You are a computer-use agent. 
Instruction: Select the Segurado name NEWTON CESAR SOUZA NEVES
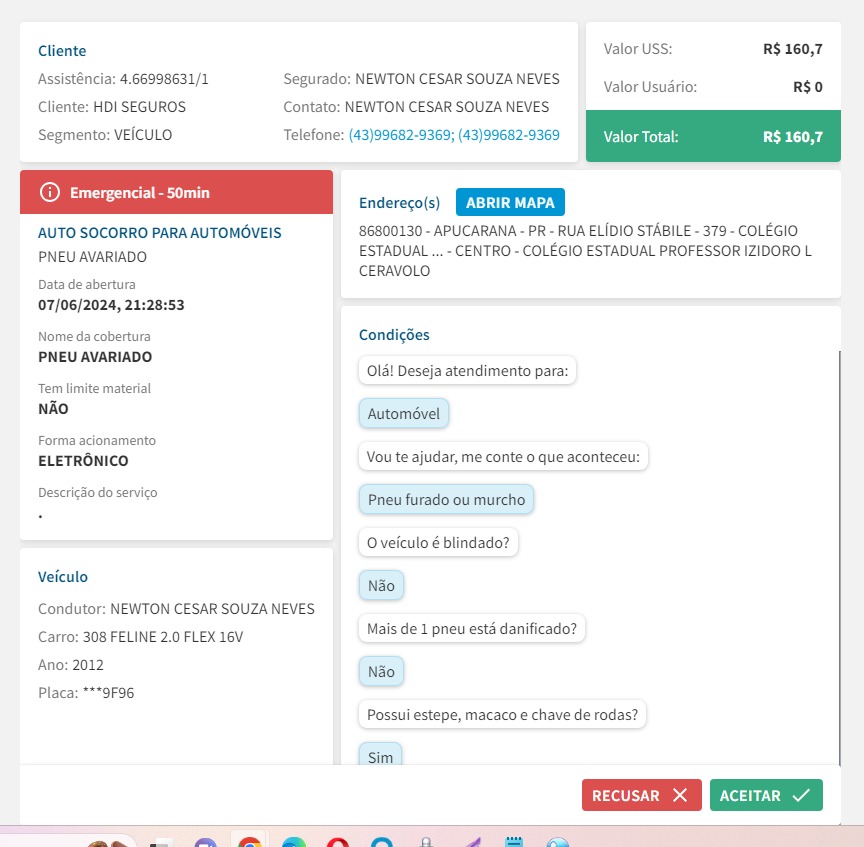tap(457, 79)
